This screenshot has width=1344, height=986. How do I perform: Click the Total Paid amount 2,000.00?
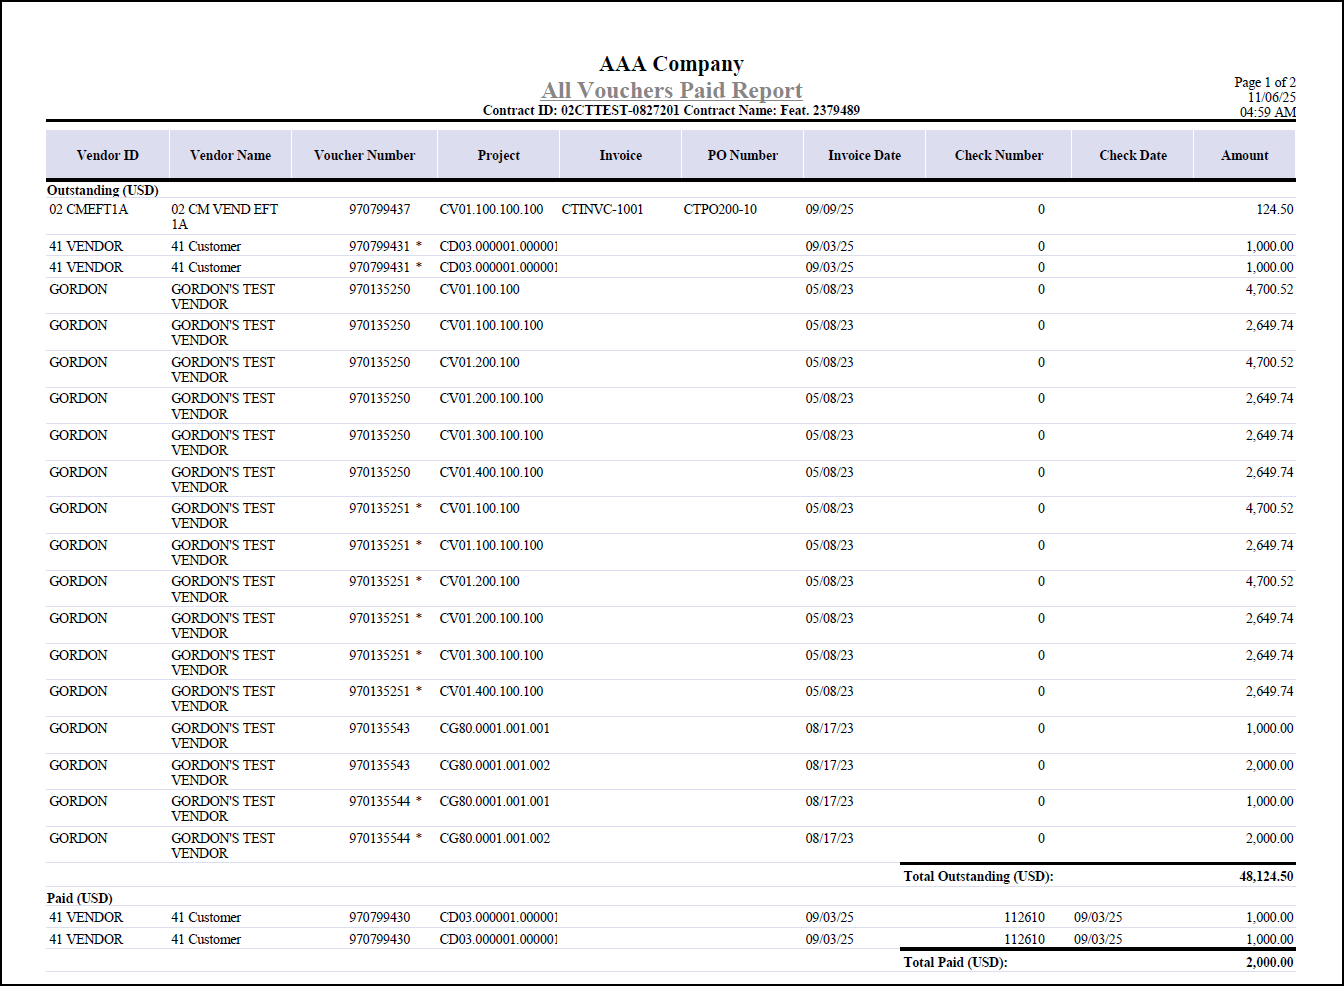click(x=1269, y=962)
